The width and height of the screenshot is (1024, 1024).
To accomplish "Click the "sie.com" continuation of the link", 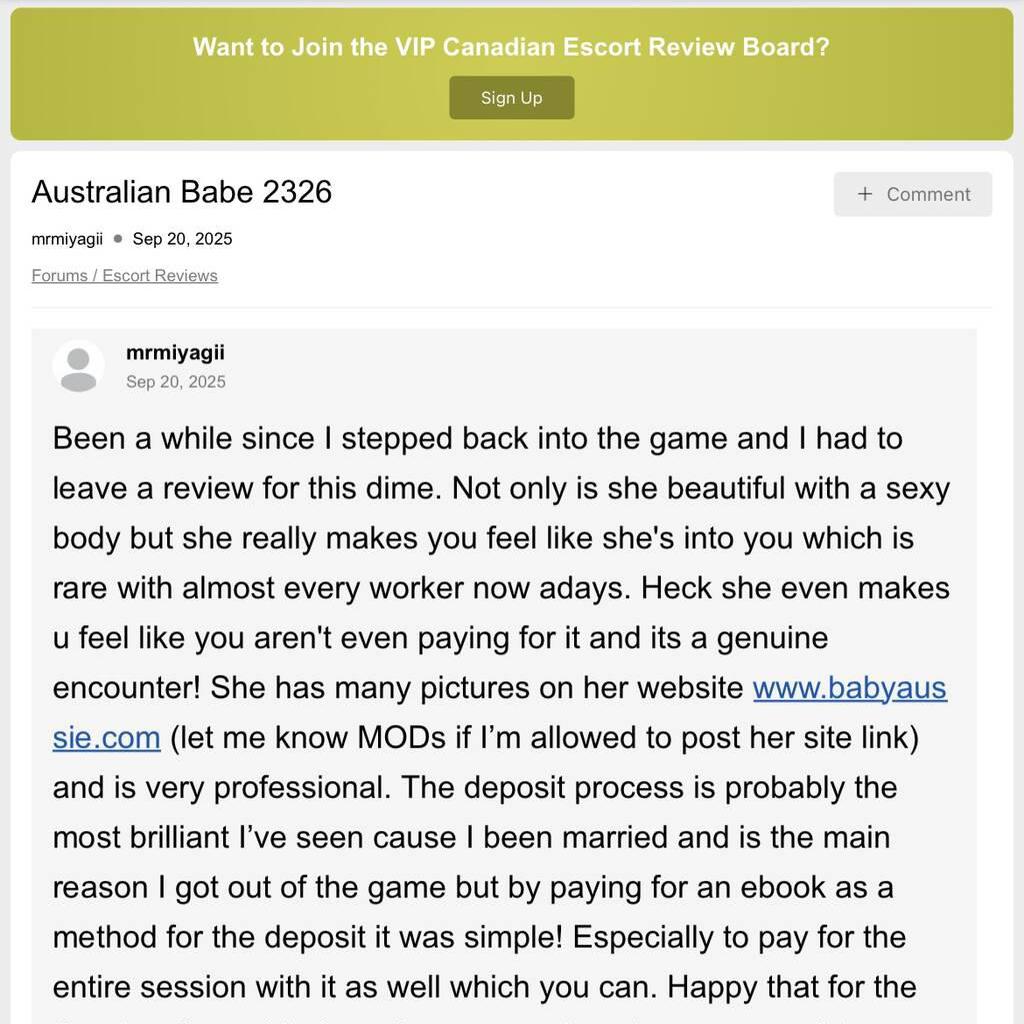I will point(106,738).
